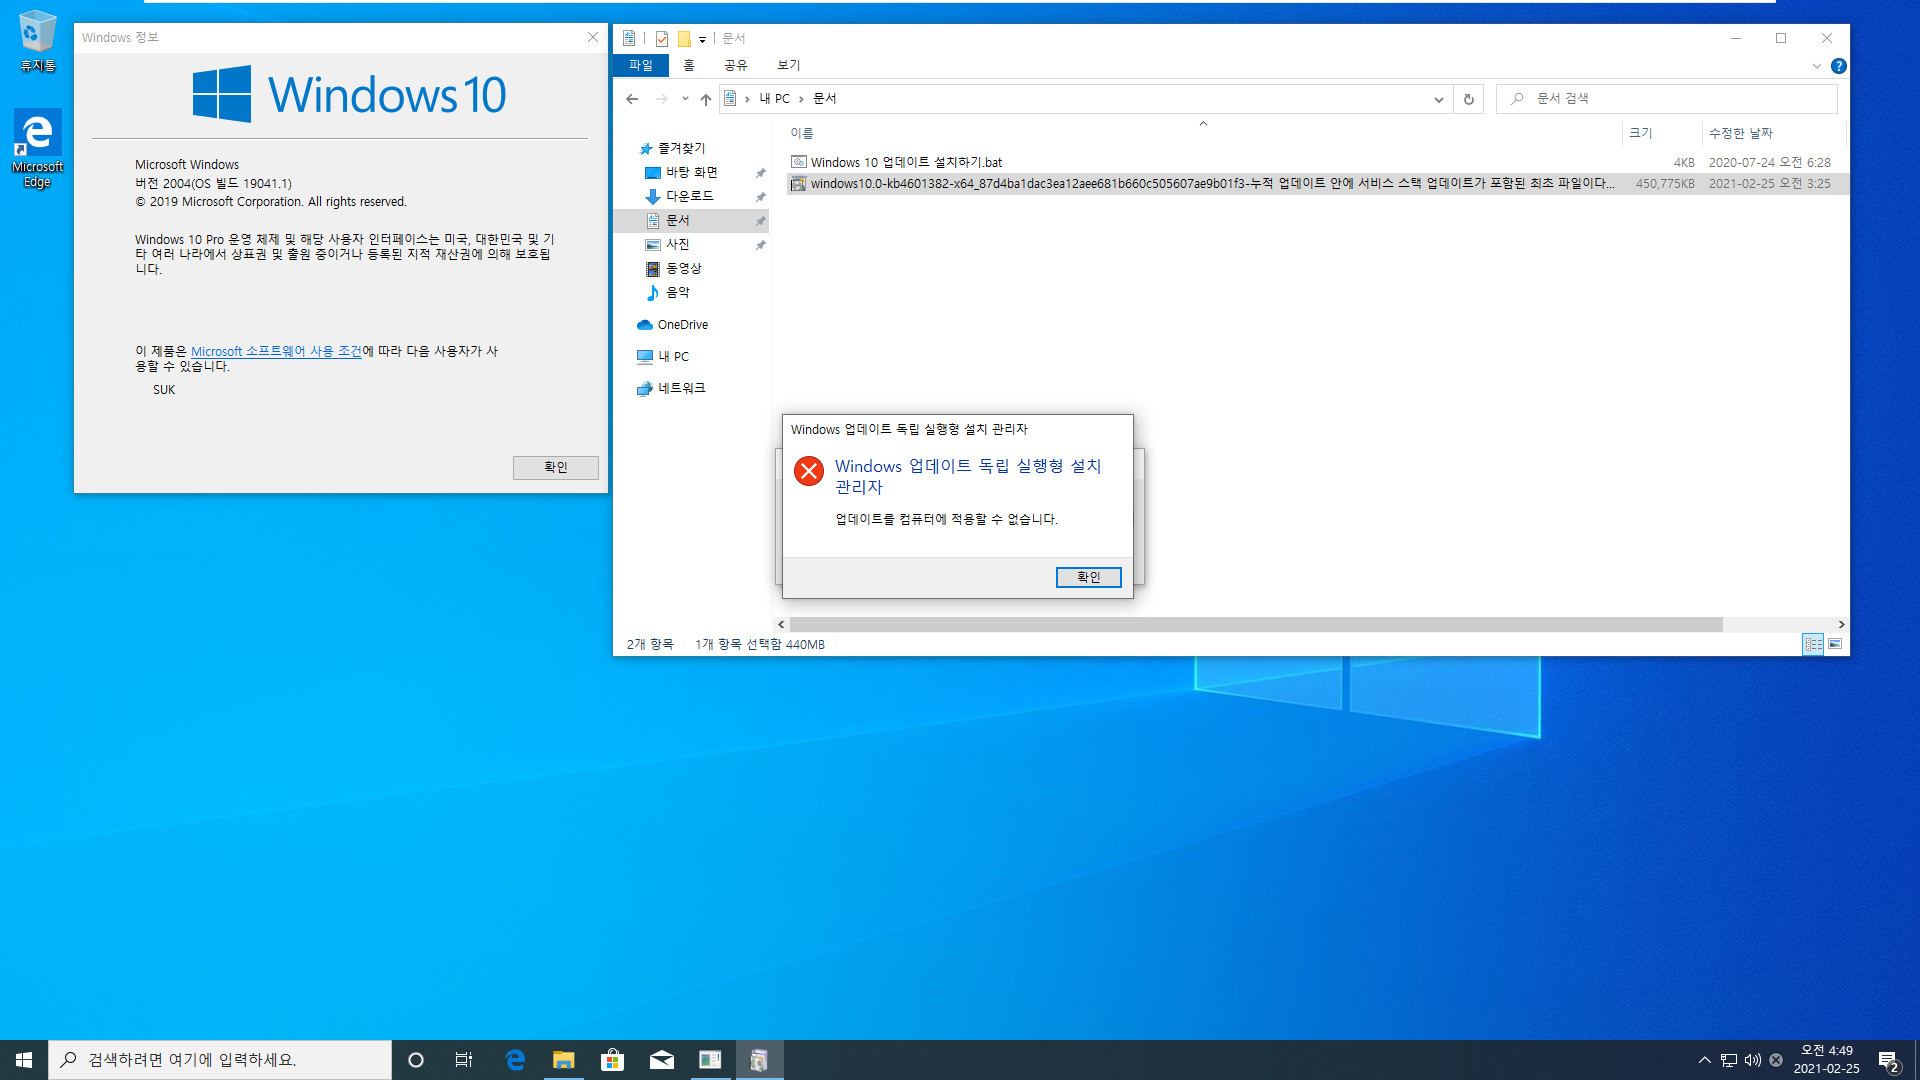Click 확인 in the update error dialog
1920x1080 pixels.
coord(1088,577)
